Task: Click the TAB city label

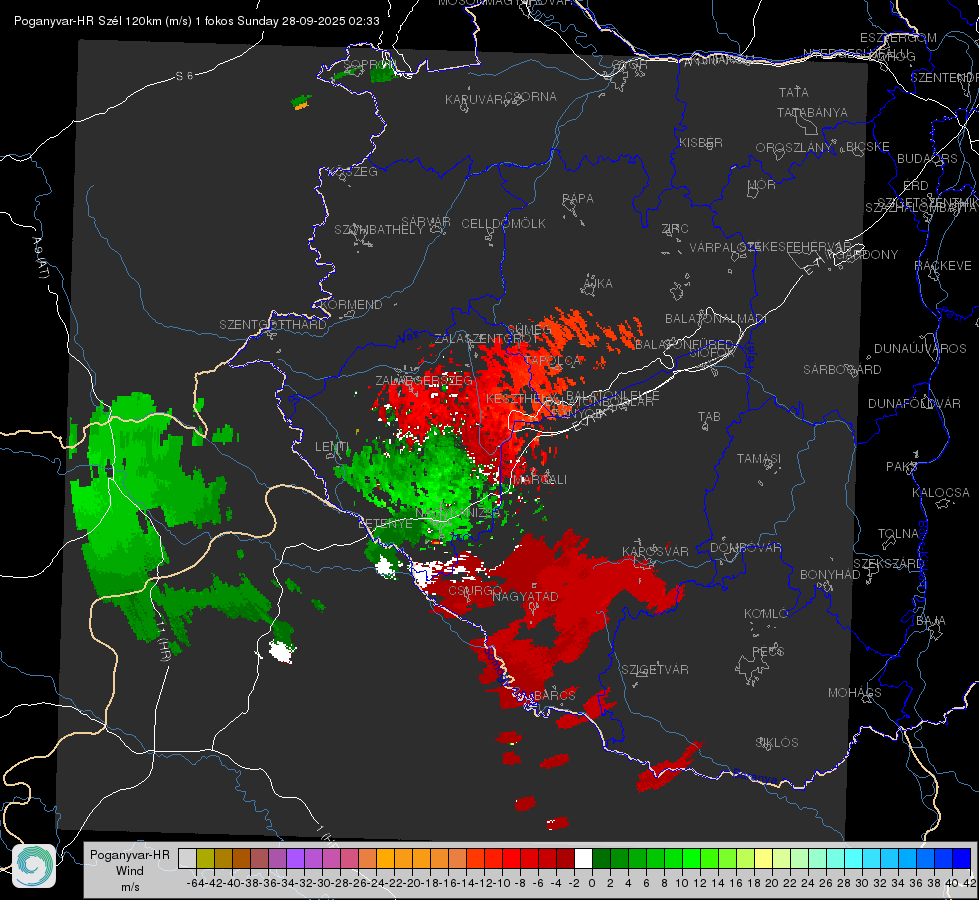Action: pyautogui.click(x=709, y=417)
